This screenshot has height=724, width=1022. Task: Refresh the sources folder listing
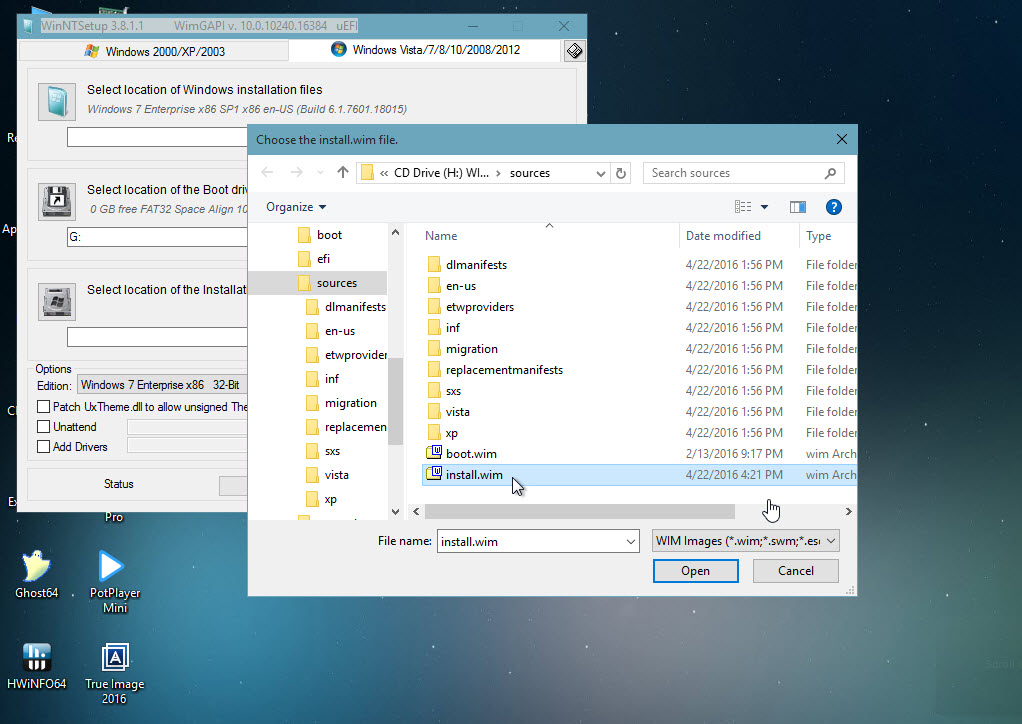click(621, 172)
